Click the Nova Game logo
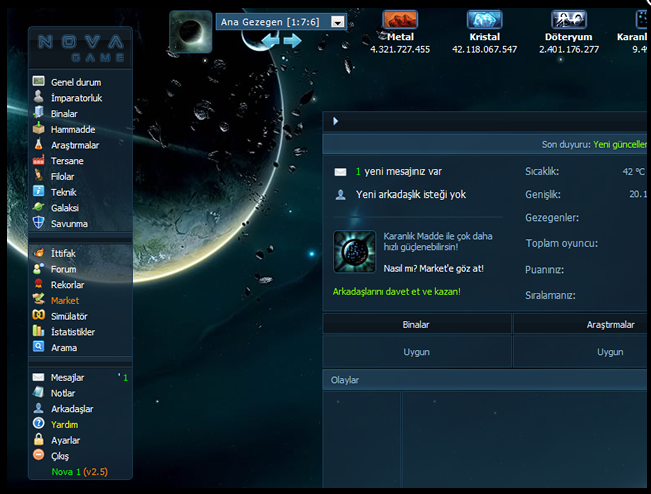The height and width of the screenshot is (494, 651). [80, 48]
